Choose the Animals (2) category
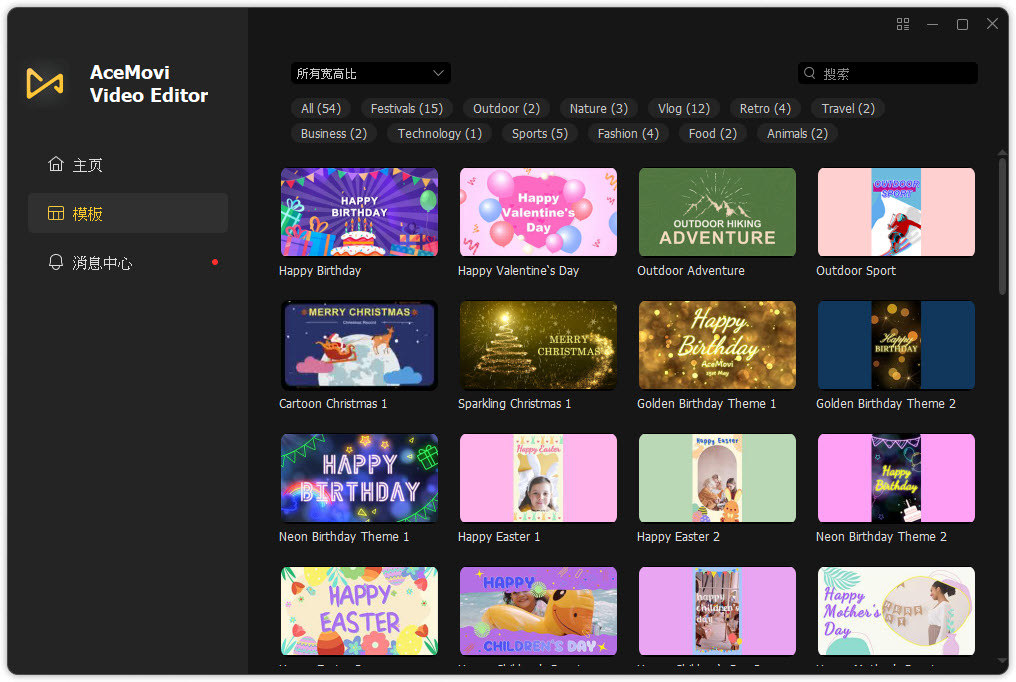 pyautogui.click(x=797, y=133)
